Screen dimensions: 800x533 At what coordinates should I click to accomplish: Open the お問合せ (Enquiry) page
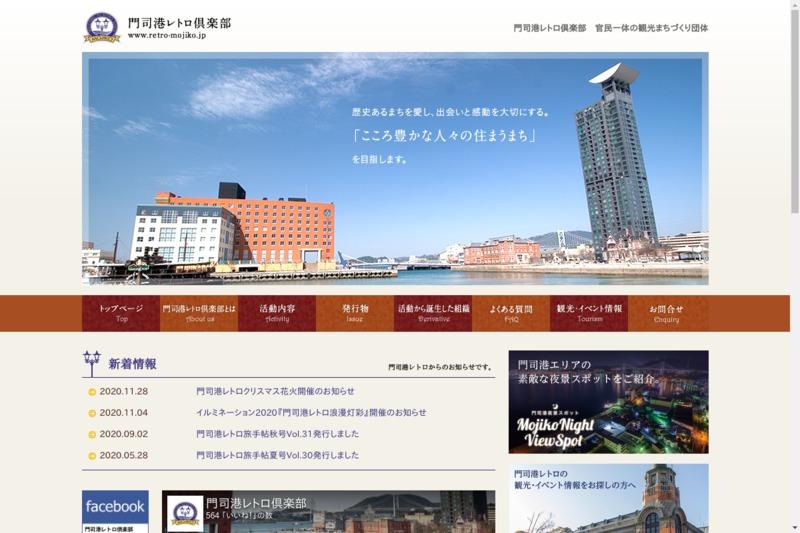pyautogui.click(x=667, y=313)
